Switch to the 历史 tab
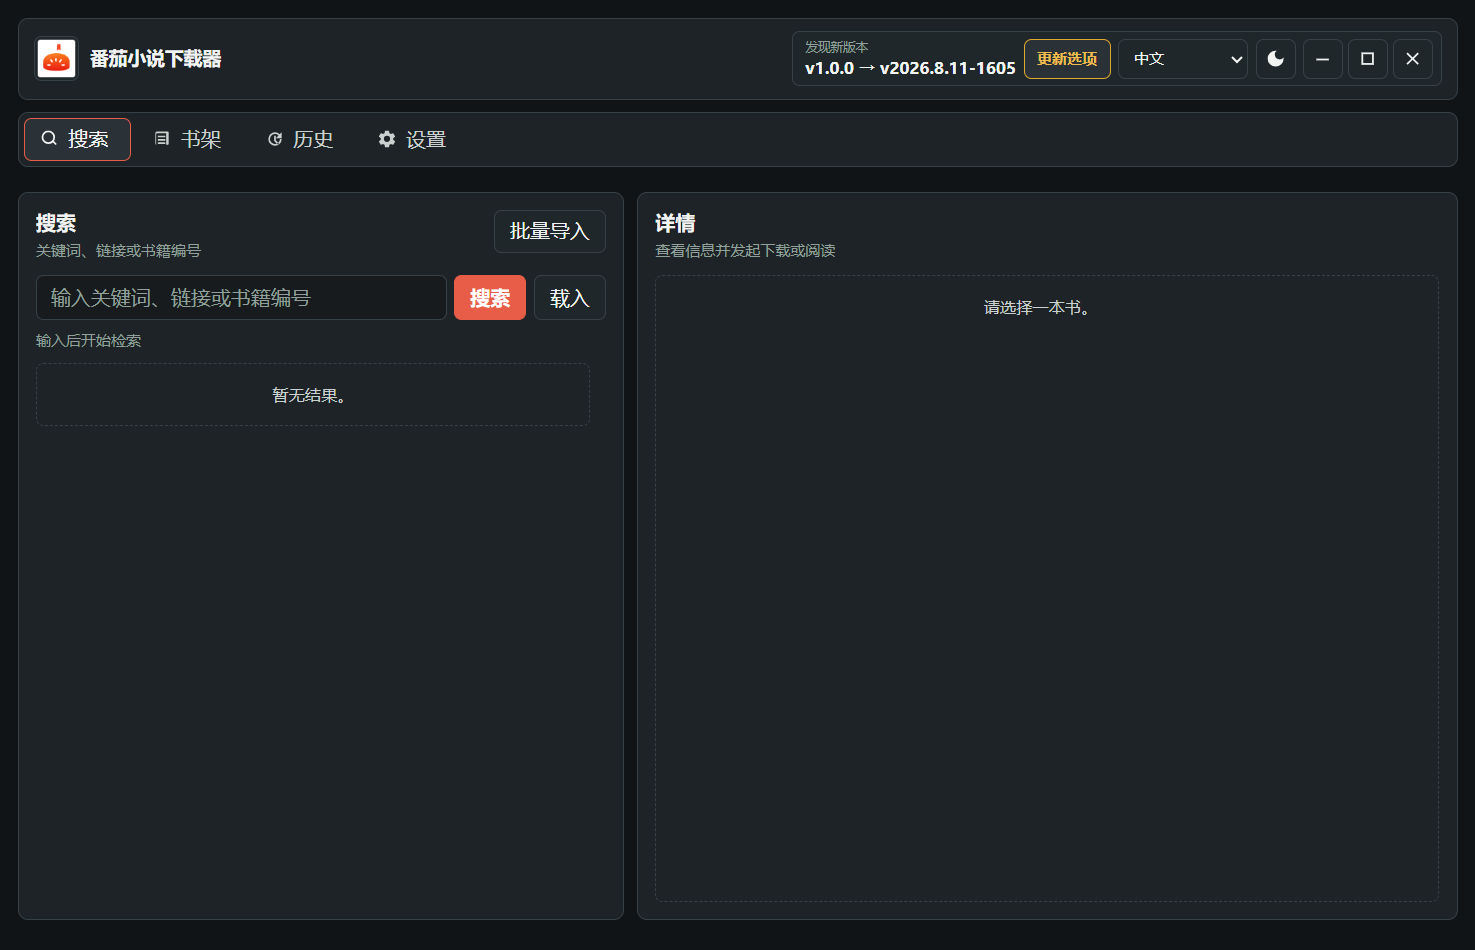1475x950 pixels. [301, 139]
